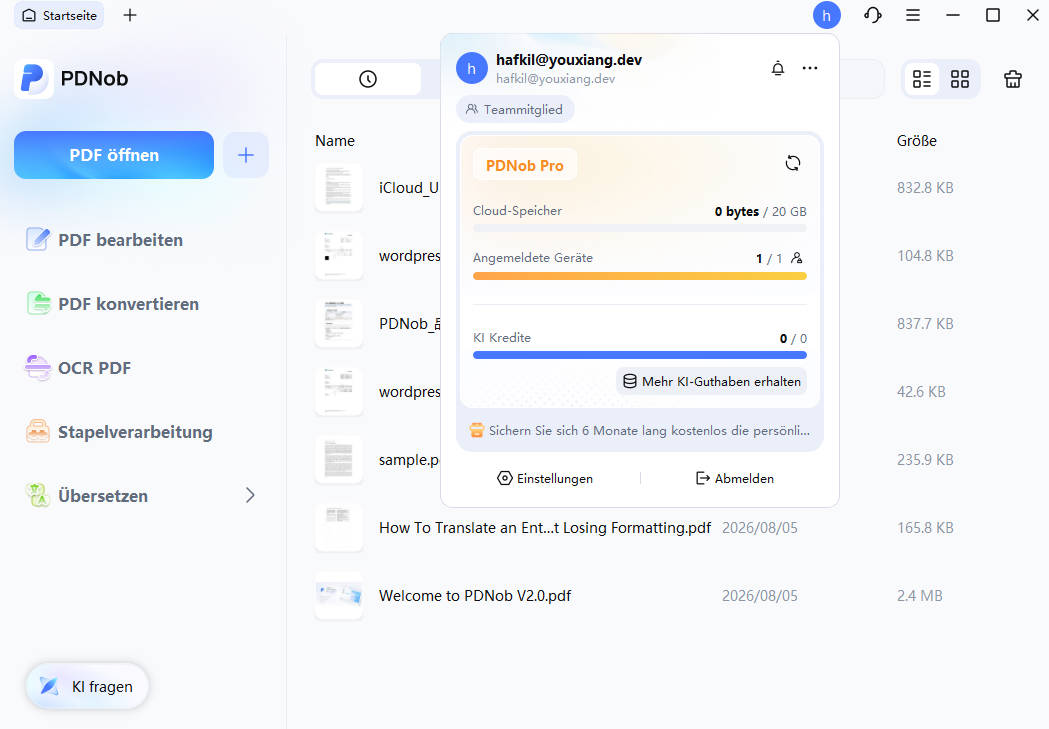
Task: Click the iCloud_U file thumbnail
Action: click(x=339, y=188)
